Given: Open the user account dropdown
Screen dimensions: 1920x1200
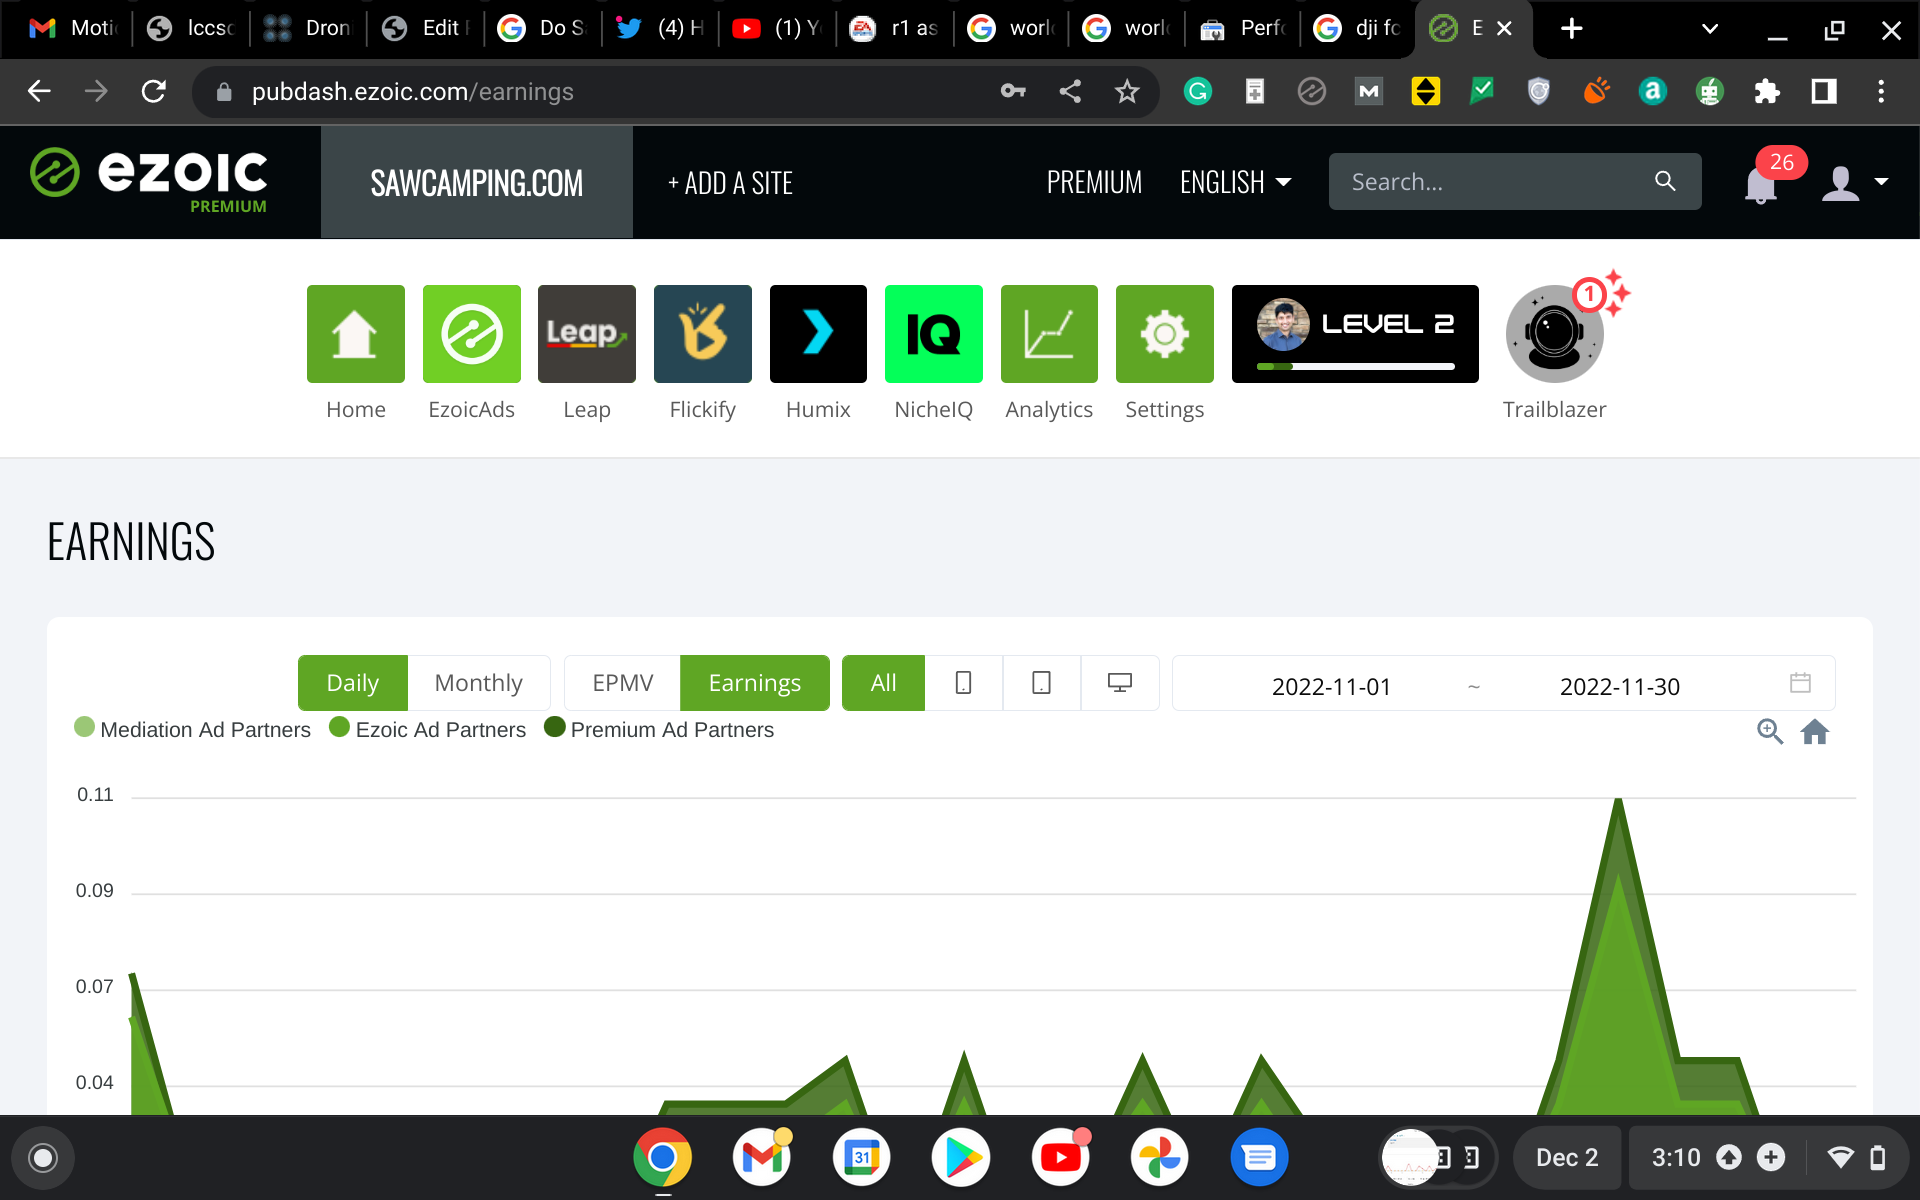Looking at the screenshot, I should [x=1855, y=182].
